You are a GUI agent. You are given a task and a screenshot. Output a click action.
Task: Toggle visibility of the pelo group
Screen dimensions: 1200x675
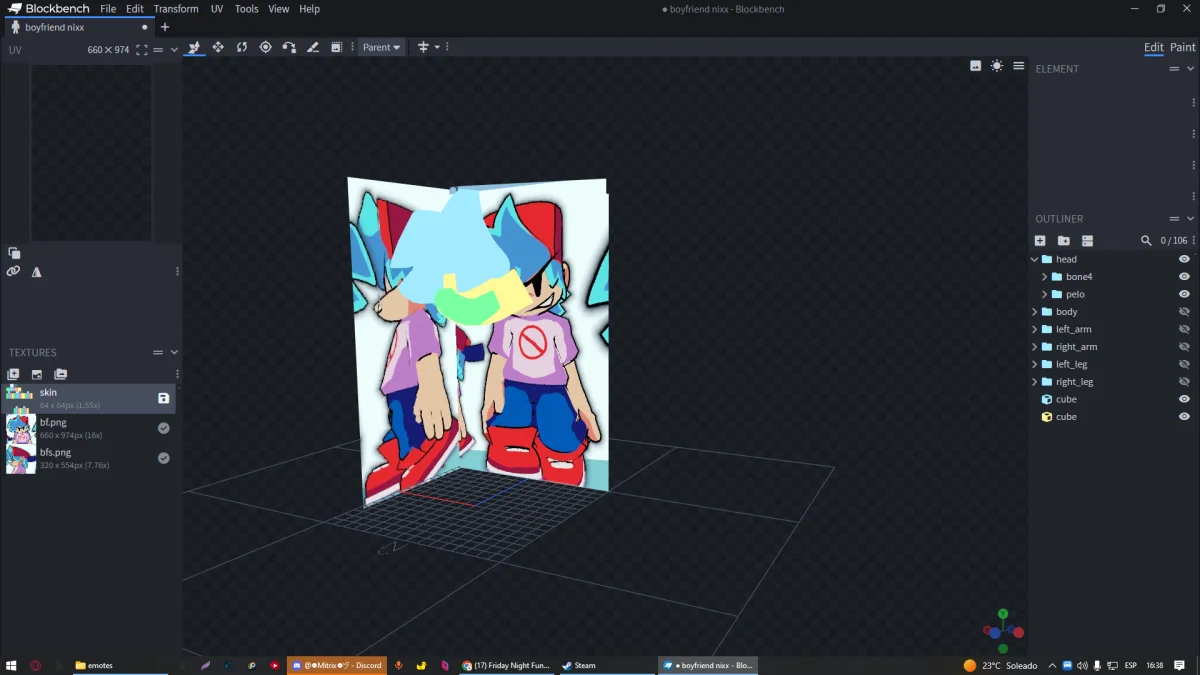click(1184, 294)
